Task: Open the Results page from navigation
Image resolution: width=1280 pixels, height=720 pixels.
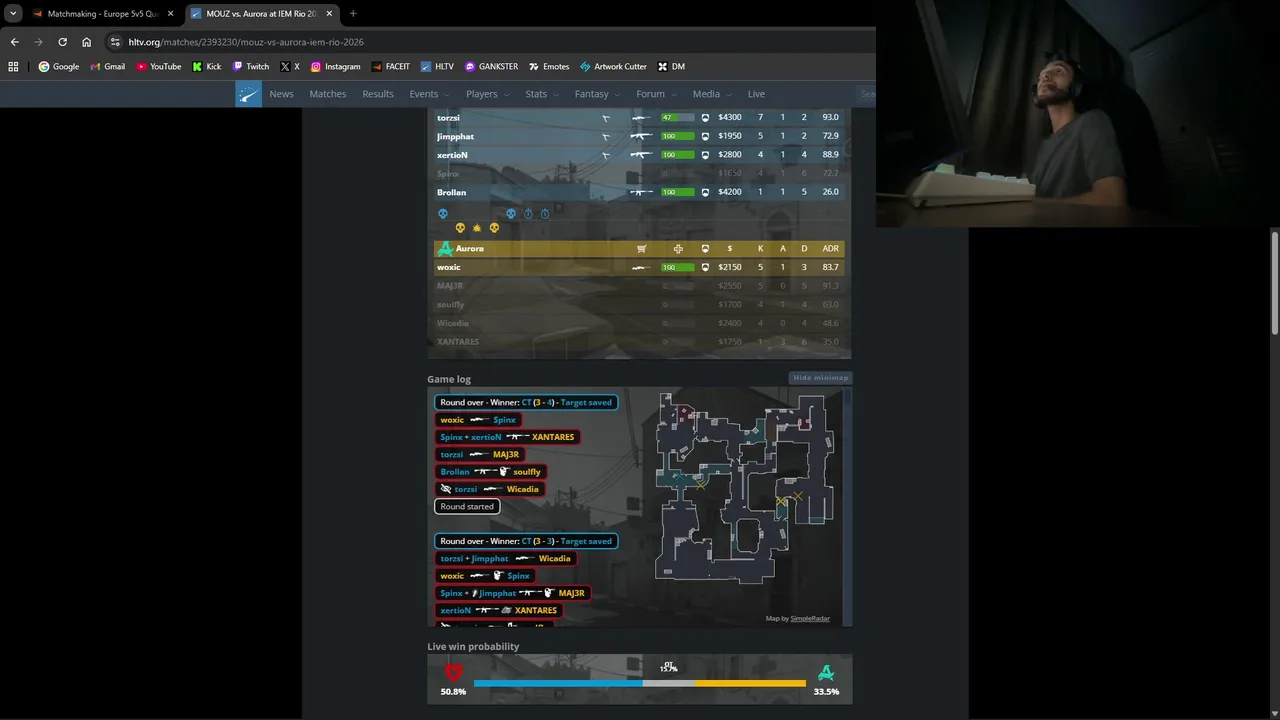Action: coord(378,94)
